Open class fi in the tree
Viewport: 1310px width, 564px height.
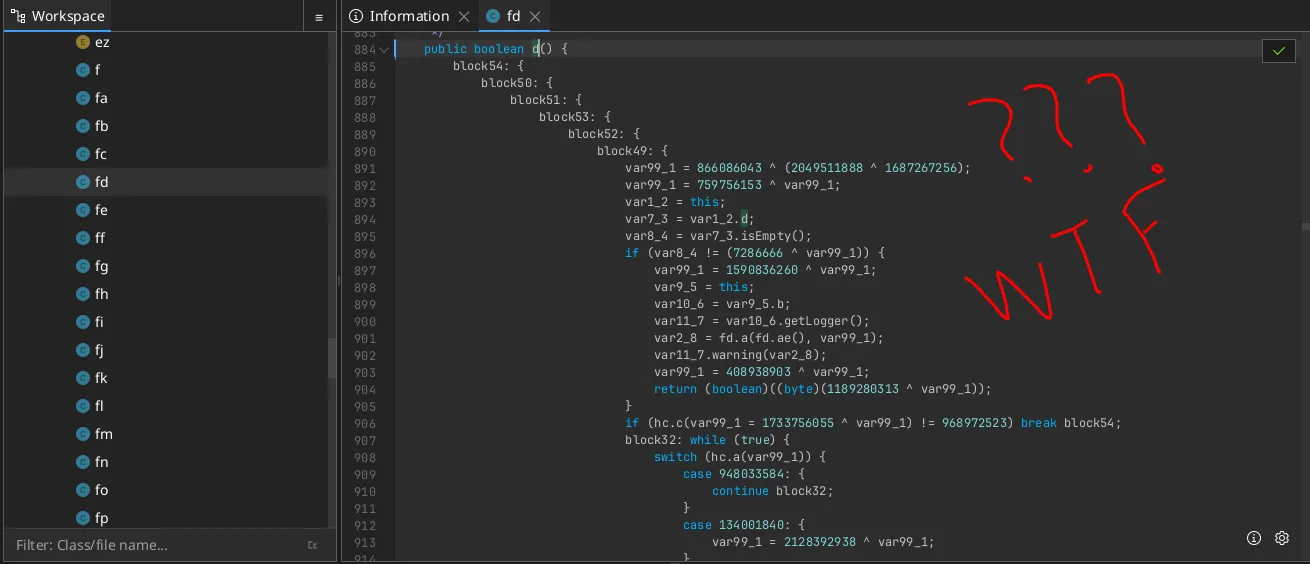pos(98,322)
